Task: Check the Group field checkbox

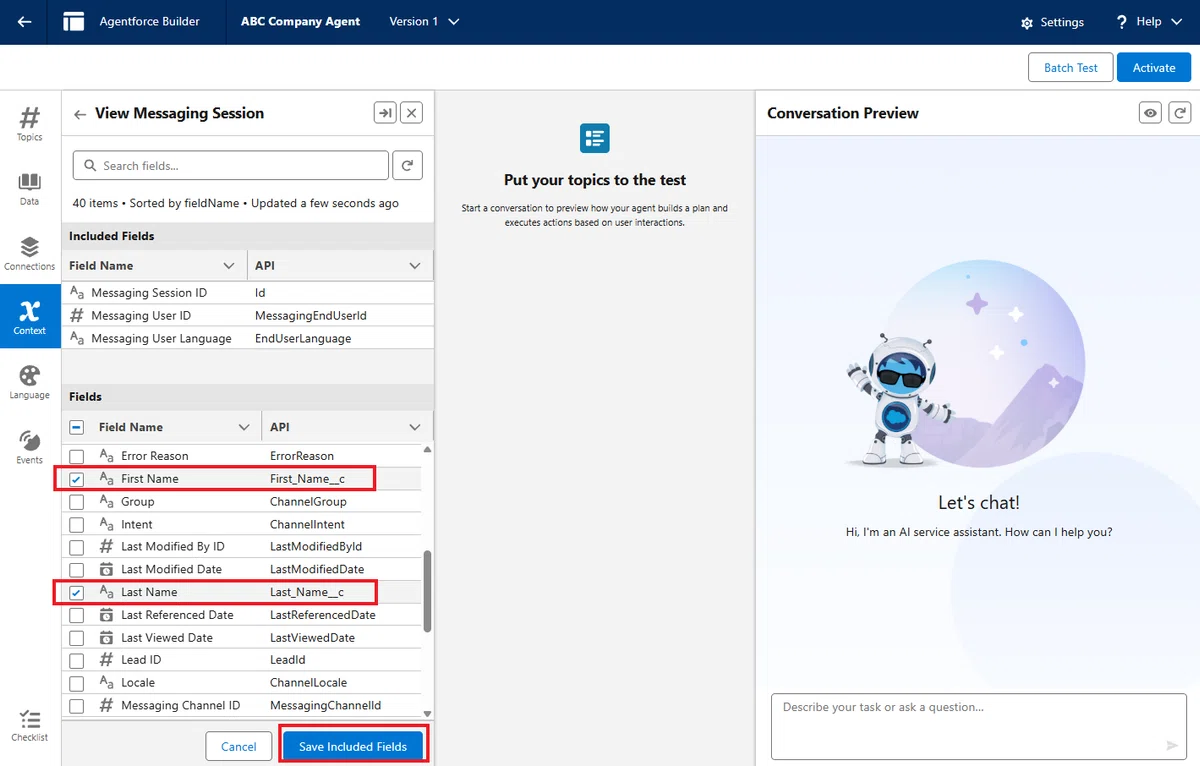Action: [x=77, y=502]
